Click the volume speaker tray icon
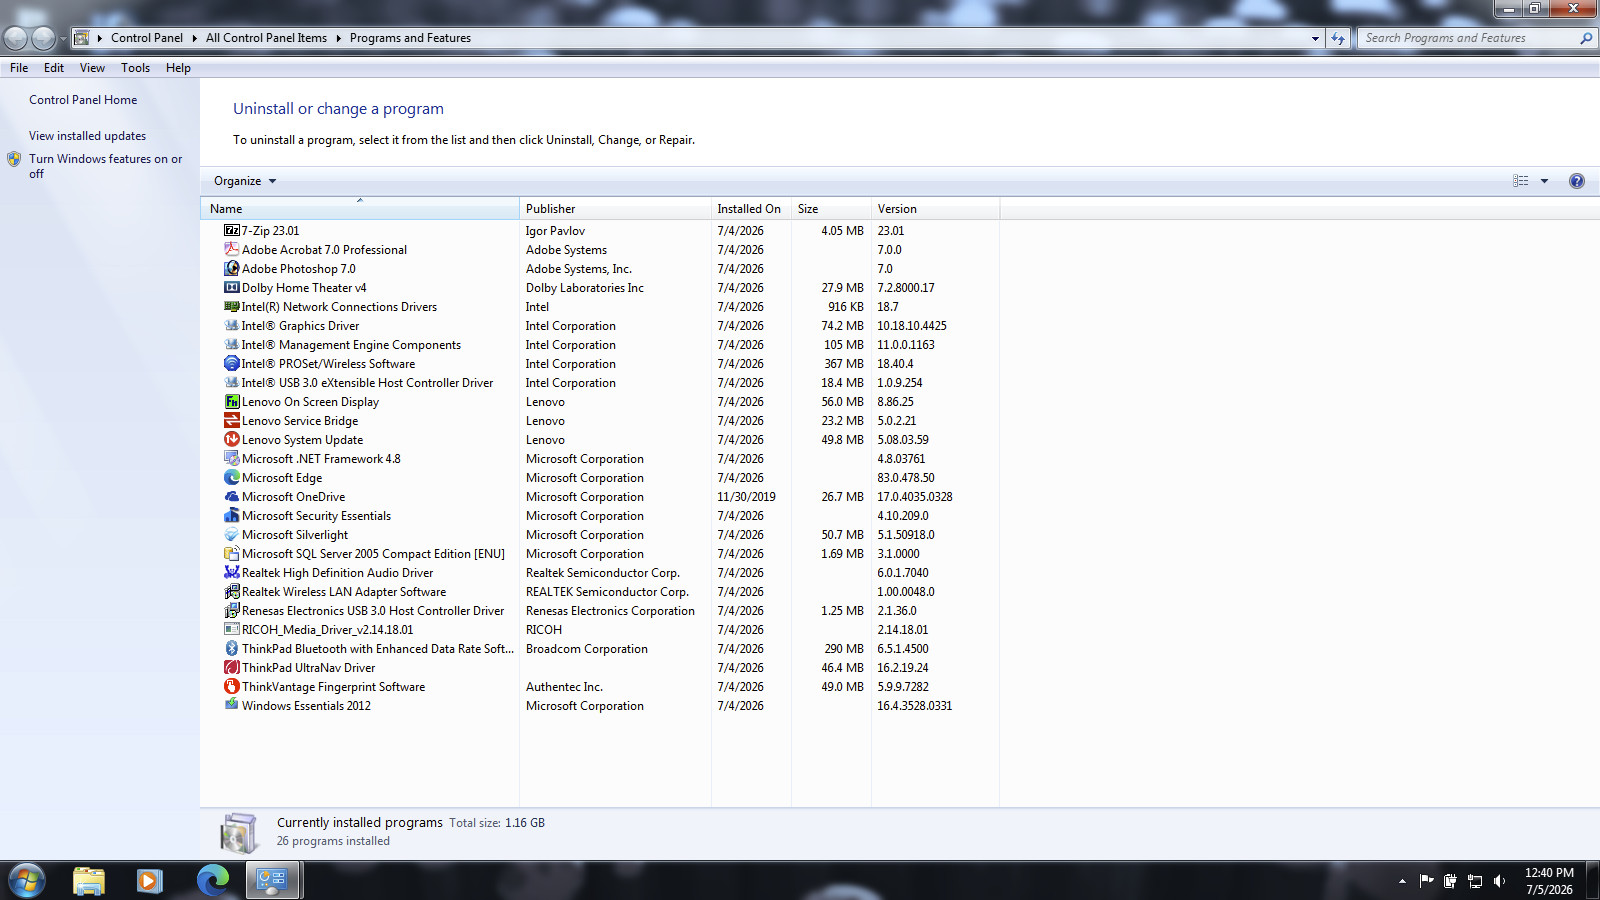 (x=1499, y=881)
